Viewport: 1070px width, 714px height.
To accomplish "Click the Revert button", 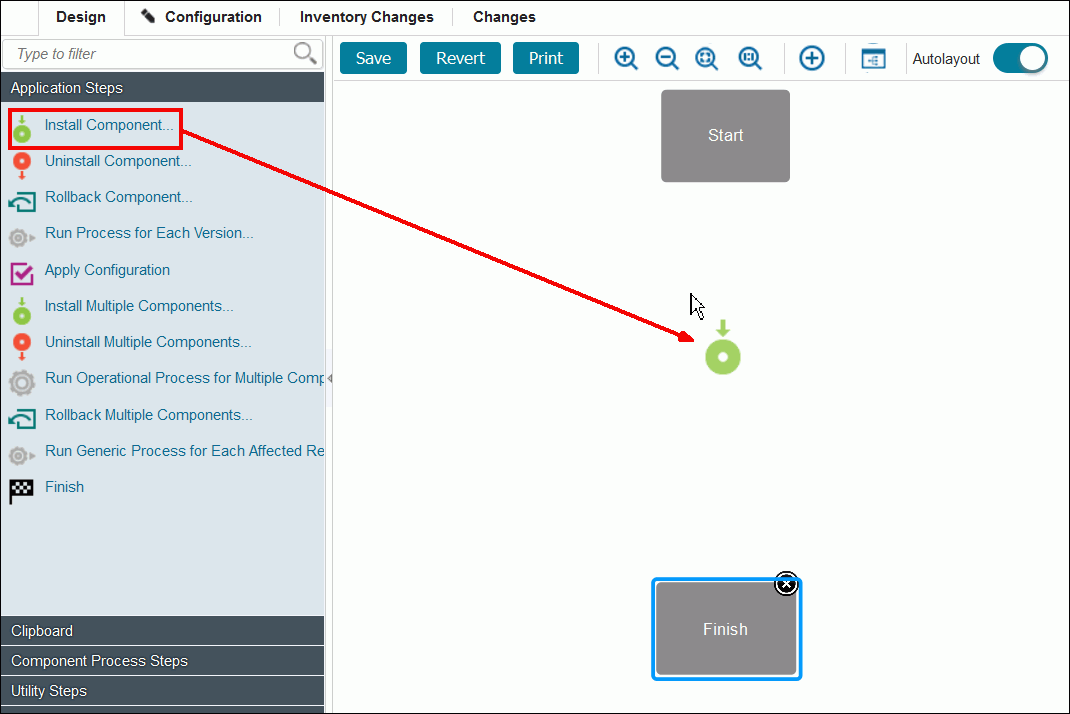I will coord(460,58).
